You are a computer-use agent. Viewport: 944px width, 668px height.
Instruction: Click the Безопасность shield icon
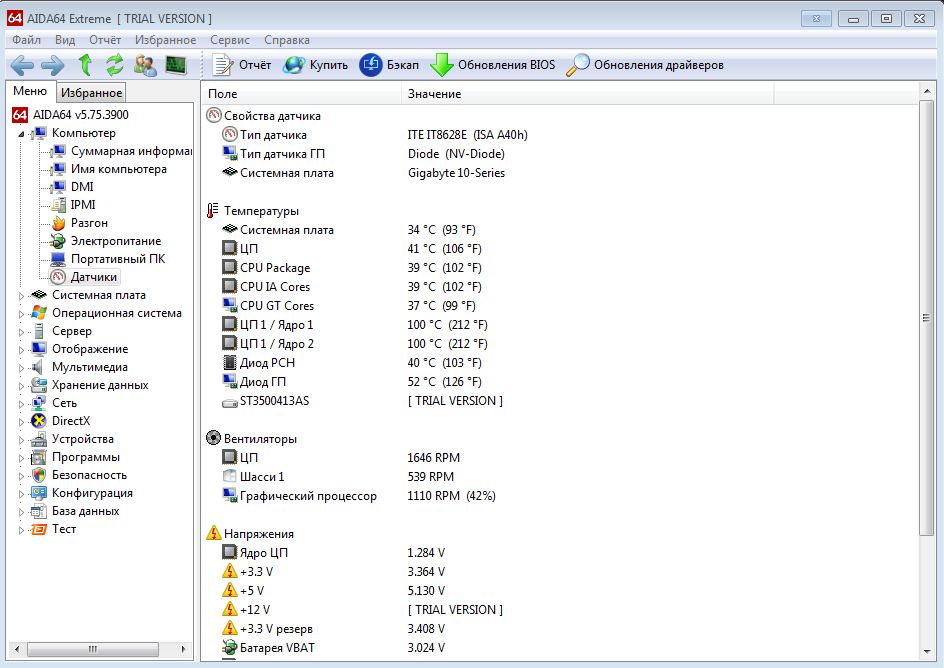point(39,475)
